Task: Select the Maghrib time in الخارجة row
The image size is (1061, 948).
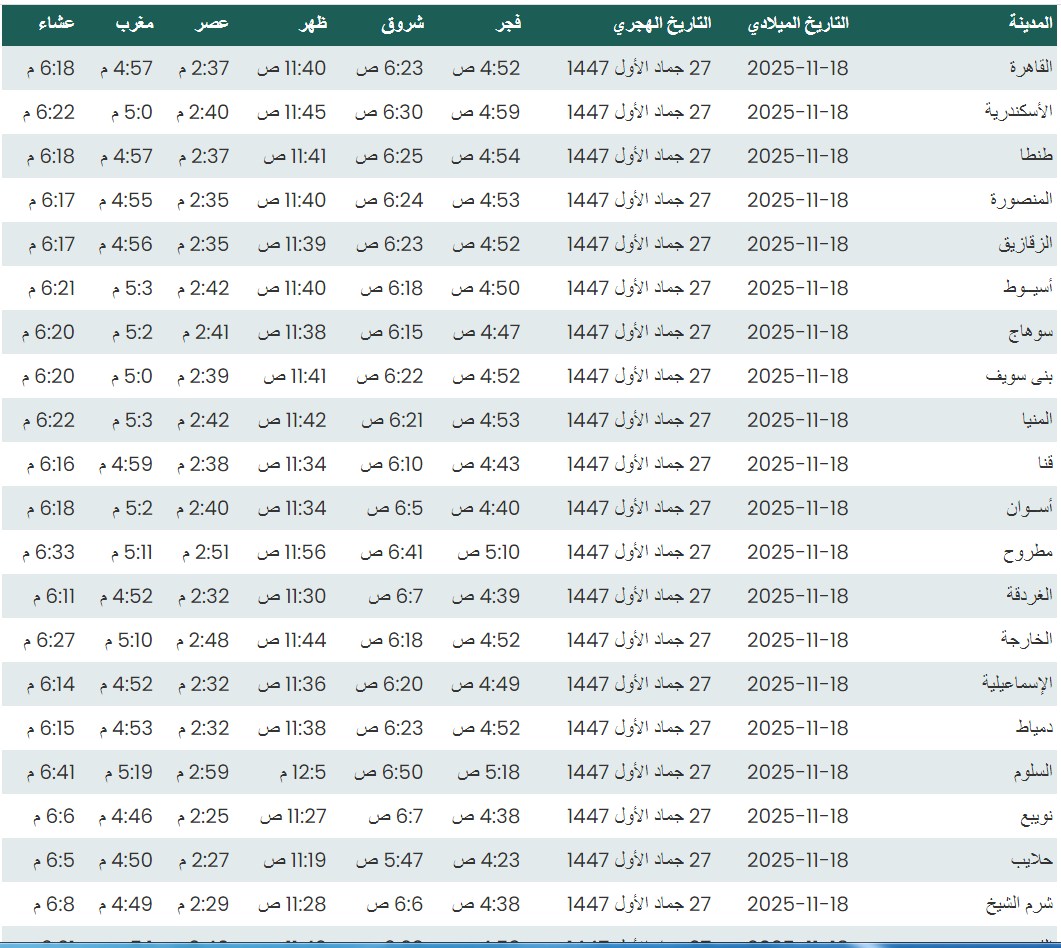Action: 125,640
